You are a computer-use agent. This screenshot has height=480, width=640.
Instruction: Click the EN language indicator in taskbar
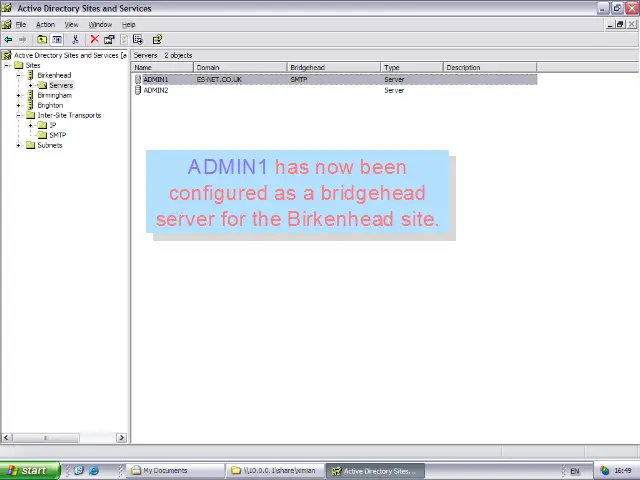tap(575, 471)
